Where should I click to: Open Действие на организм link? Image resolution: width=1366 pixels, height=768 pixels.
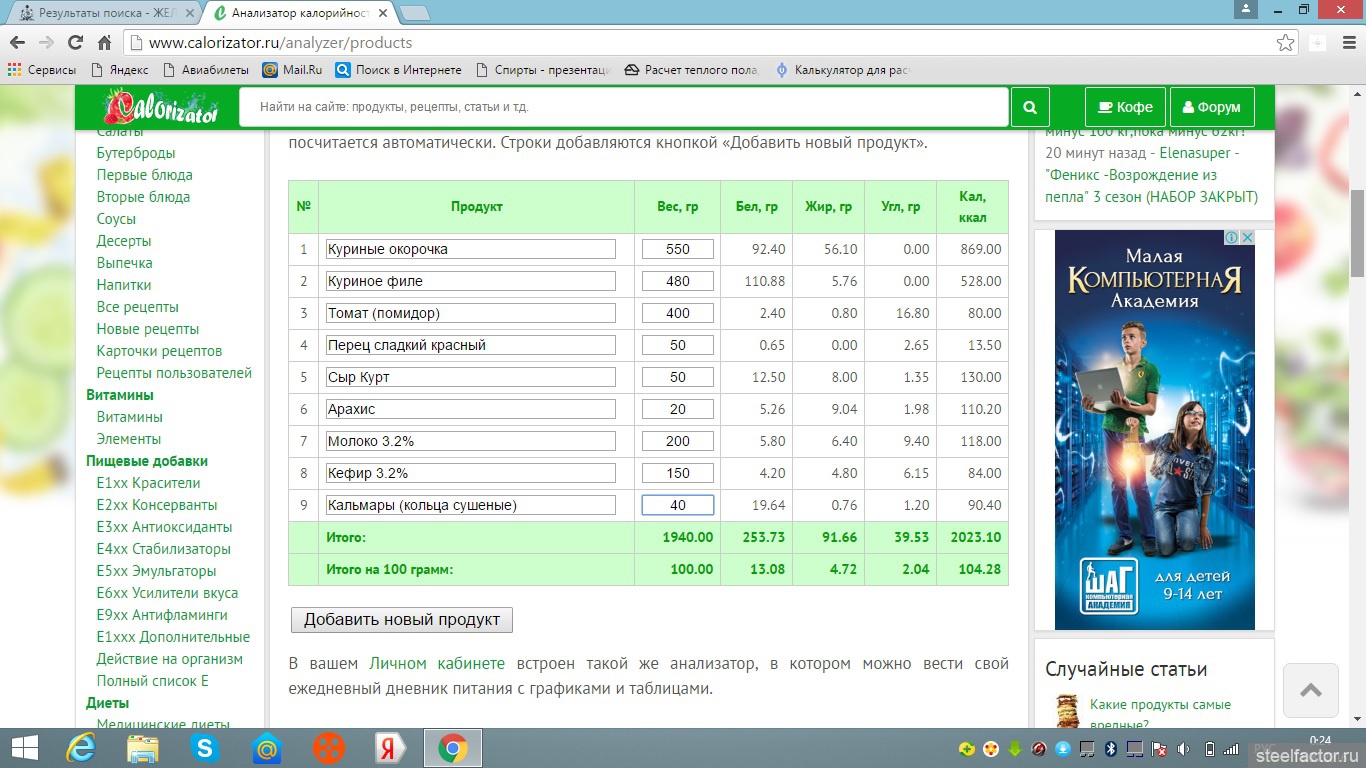coord(169,659)
